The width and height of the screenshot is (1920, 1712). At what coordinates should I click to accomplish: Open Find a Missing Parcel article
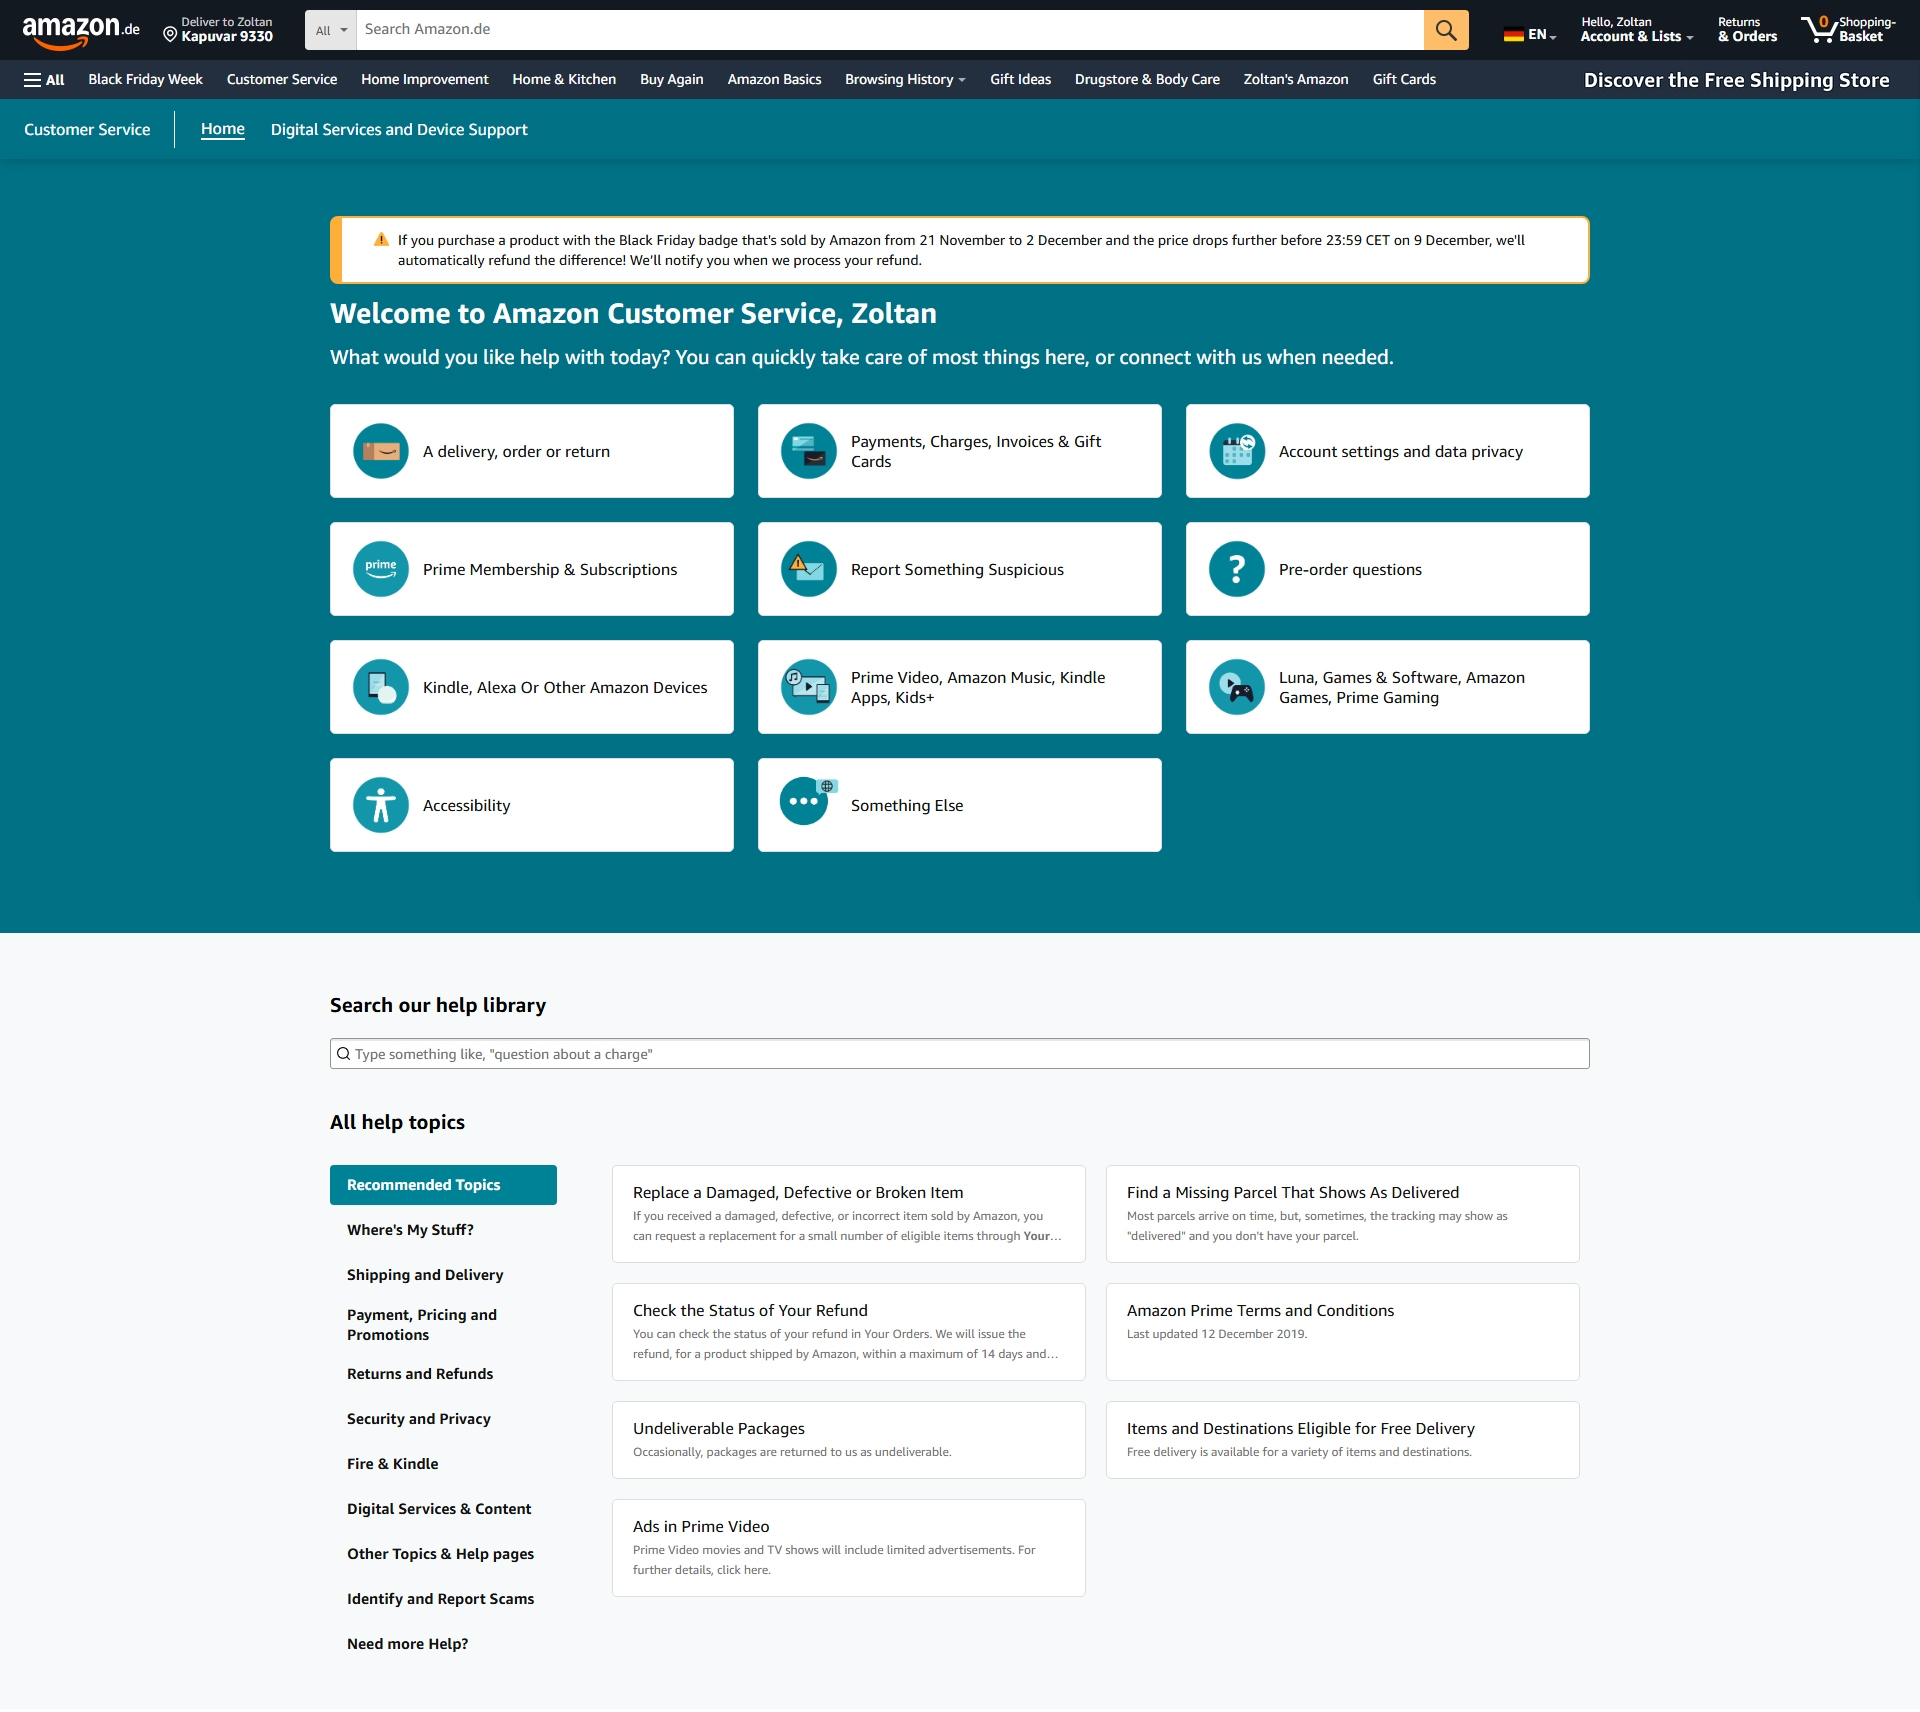(x=1343, y=1214)
